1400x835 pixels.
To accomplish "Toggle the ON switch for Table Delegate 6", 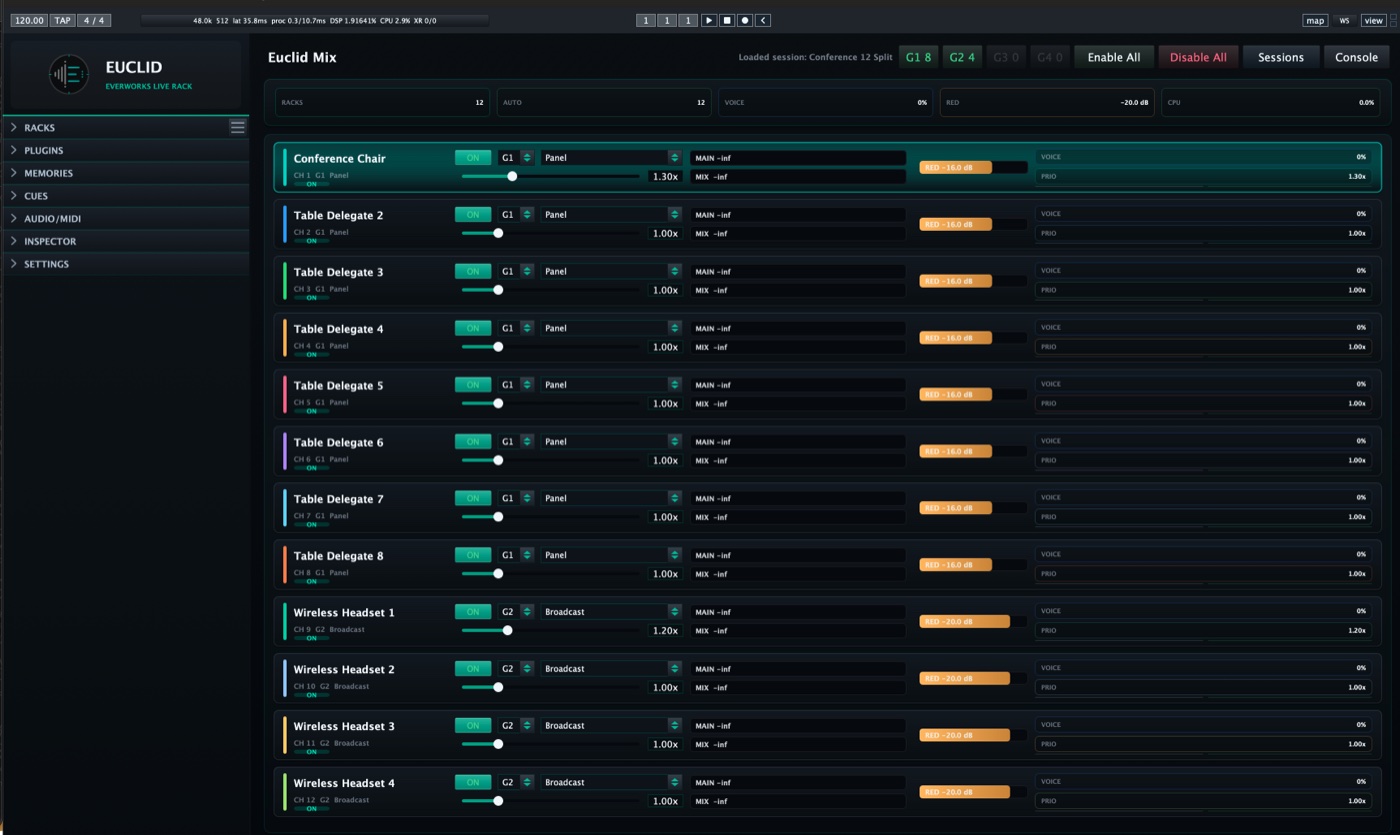I will [x=473, y=441].
